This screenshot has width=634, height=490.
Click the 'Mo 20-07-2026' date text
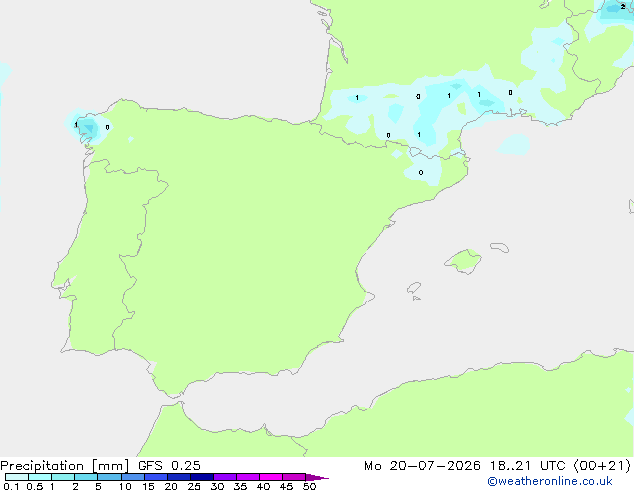(422, 466)
